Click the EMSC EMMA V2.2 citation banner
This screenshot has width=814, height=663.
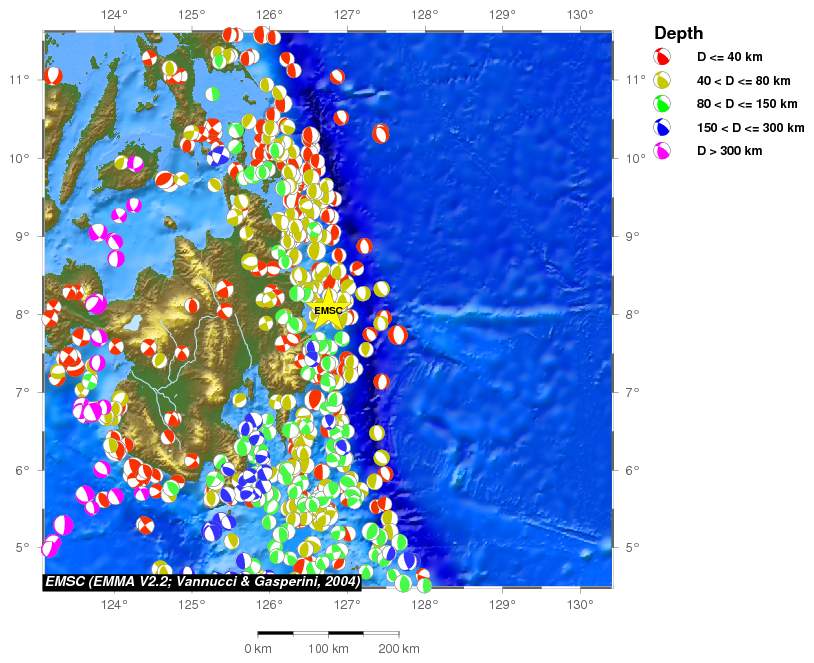pos(202,581)
